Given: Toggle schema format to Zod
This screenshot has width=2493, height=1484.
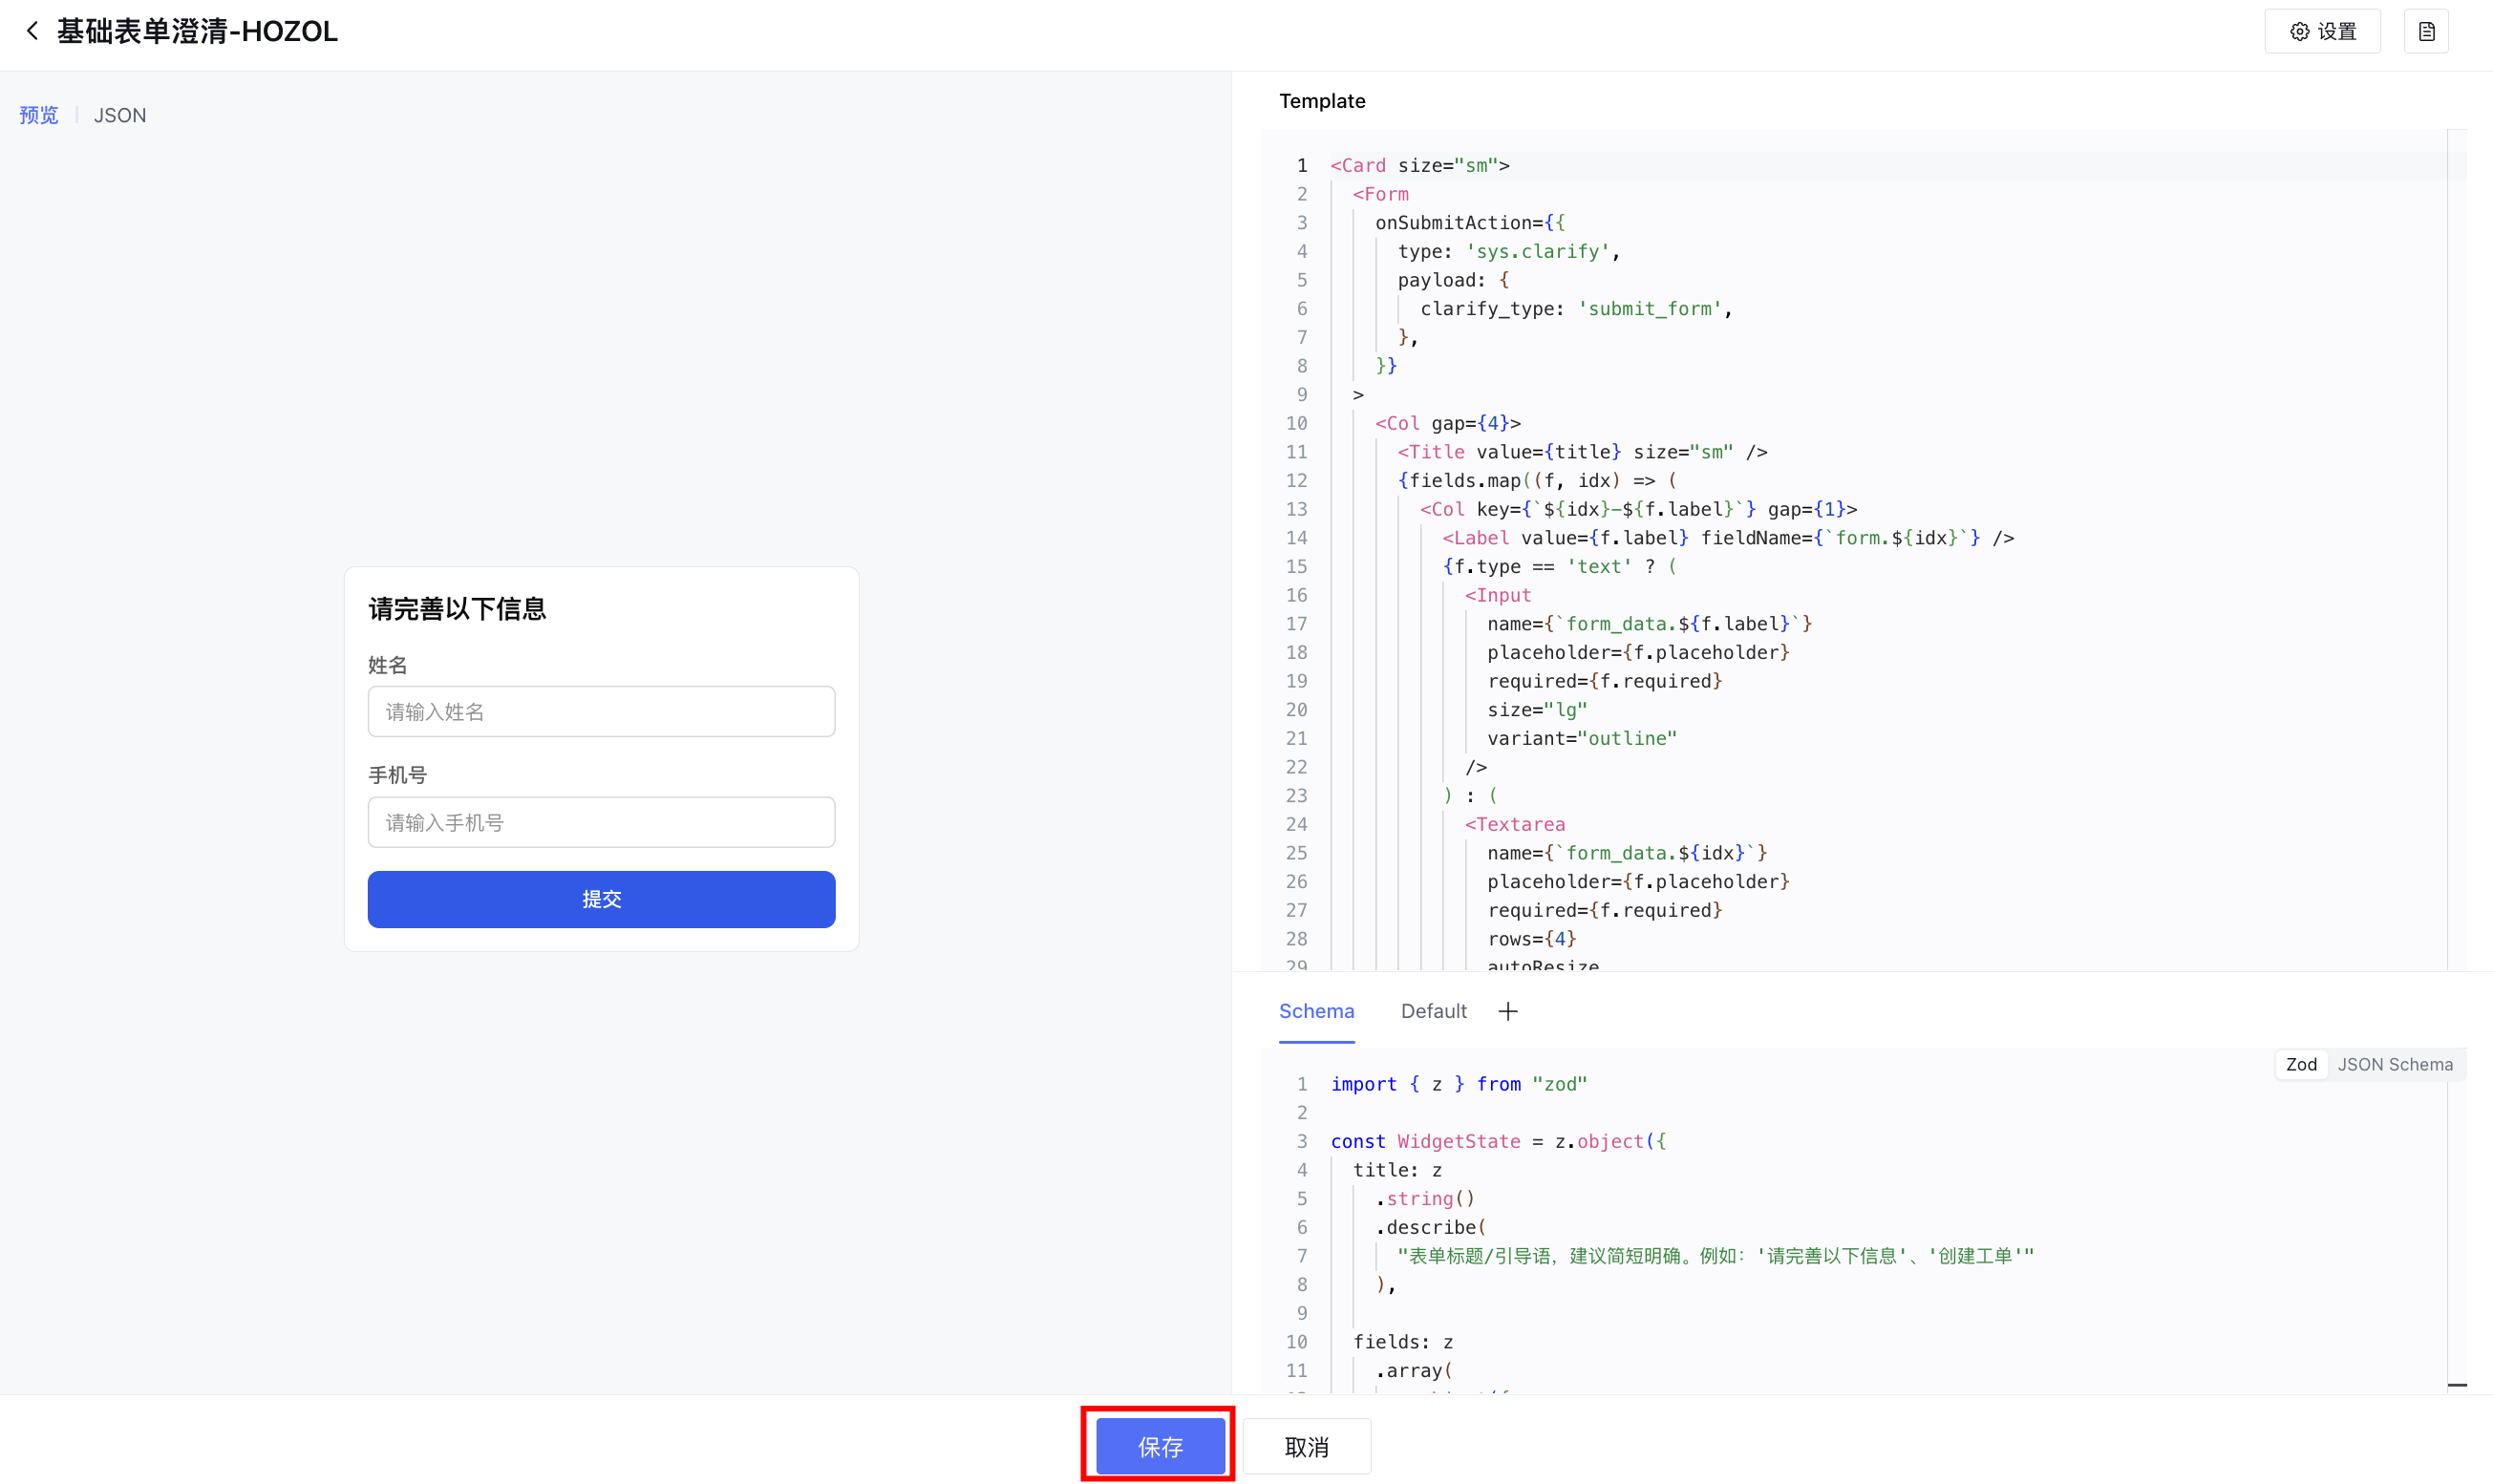Looking at the screenshot, I should click(x=2300, y=1064).
